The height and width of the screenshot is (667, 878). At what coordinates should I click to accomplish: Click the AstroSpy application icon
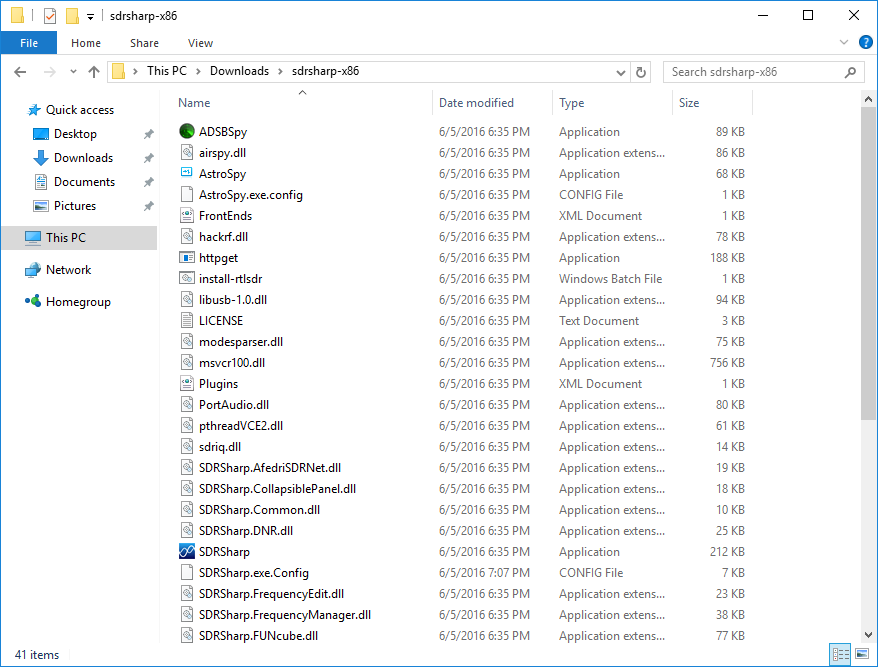186,173
